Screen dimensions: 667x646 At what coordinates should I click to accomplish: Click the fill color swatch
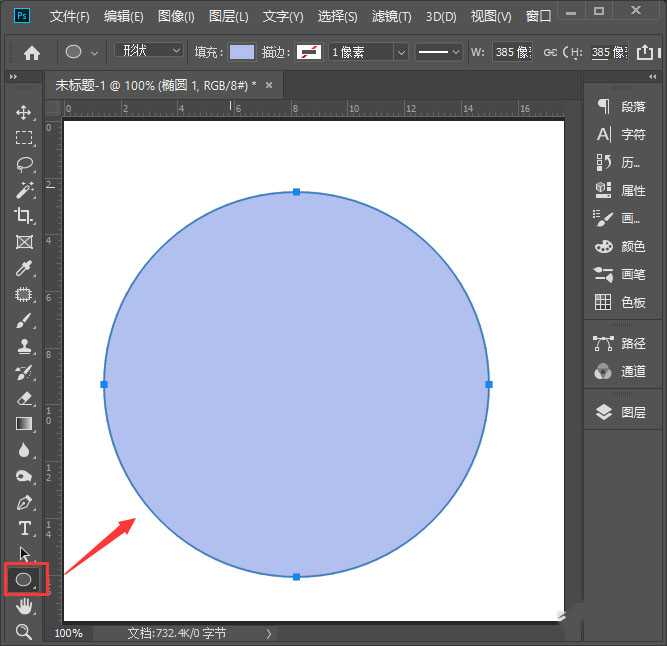[241, 52]
